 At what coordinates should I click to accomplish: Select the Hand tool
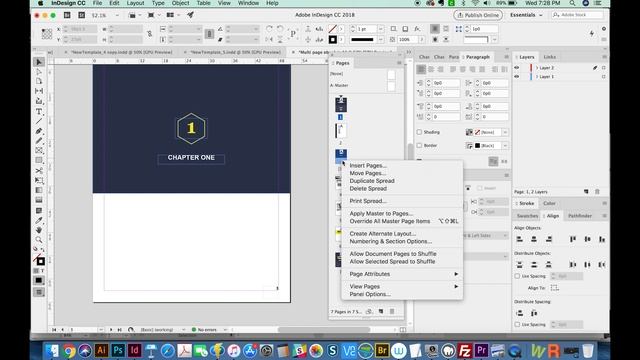(39, 230)
